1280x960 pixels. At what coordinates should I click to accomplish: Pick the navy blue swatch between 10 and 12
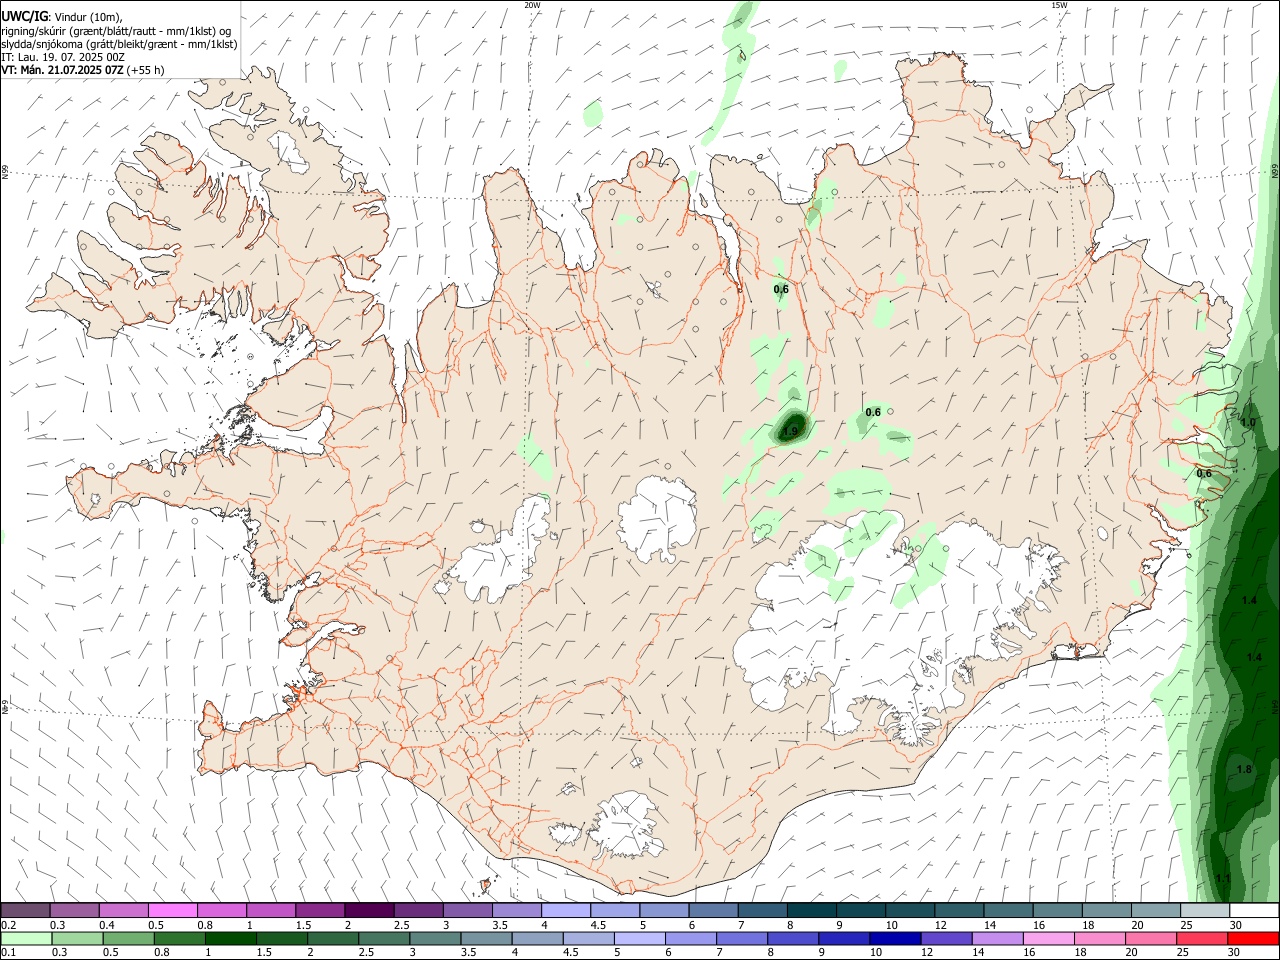[x=894, y=939]
